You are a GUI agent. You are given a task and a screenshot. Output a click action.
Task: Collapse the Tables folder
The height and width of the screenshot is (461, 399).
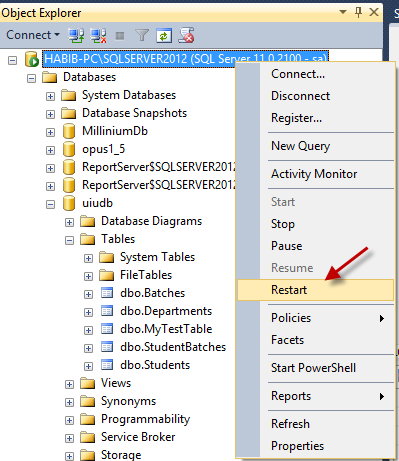(x=69, y=240)
